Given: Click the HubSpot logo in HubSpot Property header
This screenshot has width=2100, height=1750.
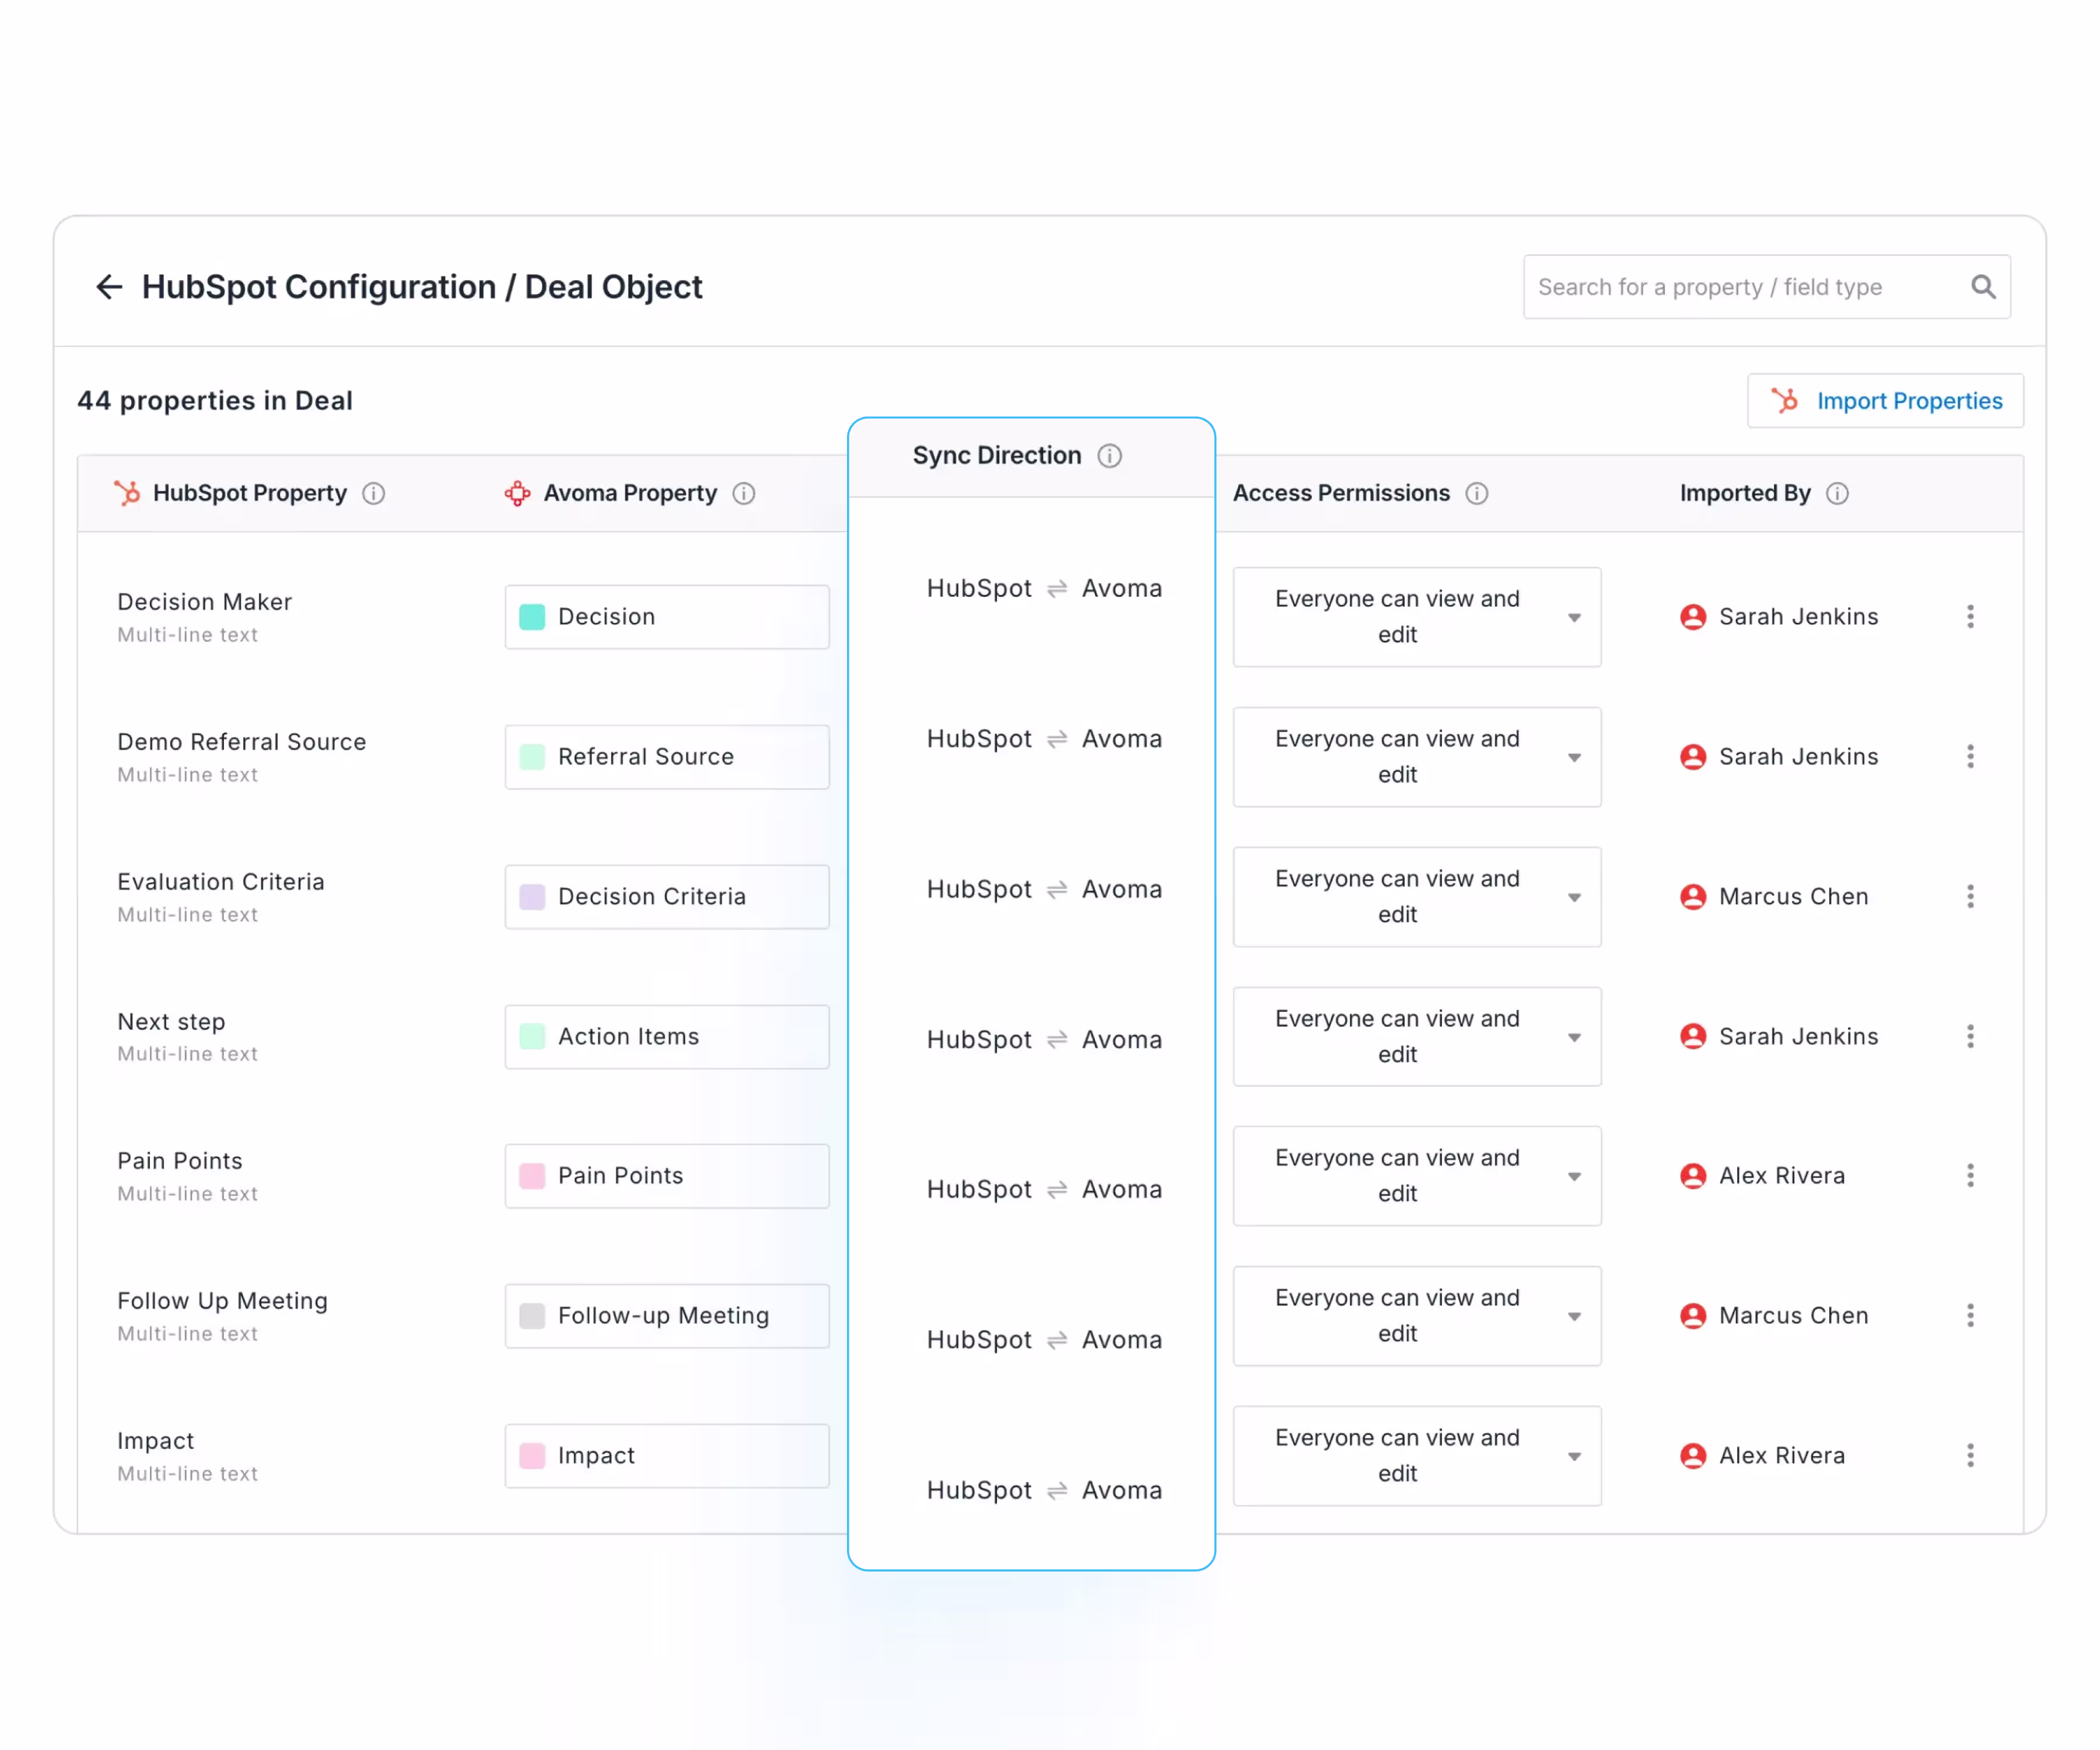Looking at the screenshot, I should [x=127, y=493].
